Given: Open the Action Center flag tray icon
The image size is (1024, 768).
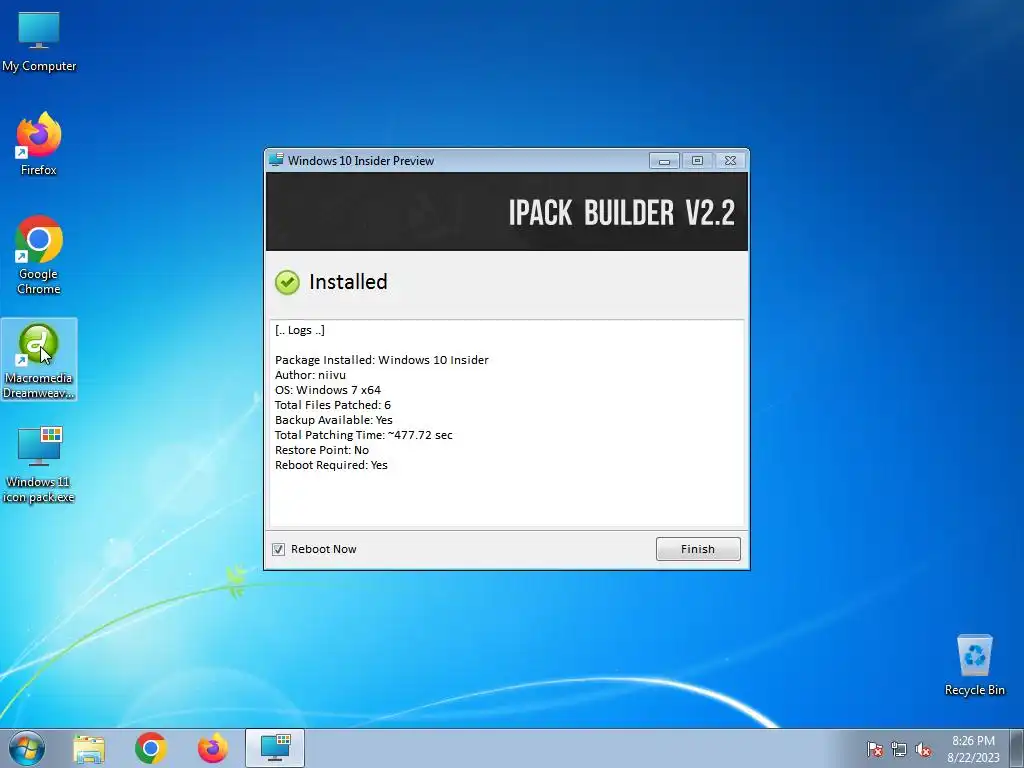Looking at the screenshot, I should [x=874, y=749].
